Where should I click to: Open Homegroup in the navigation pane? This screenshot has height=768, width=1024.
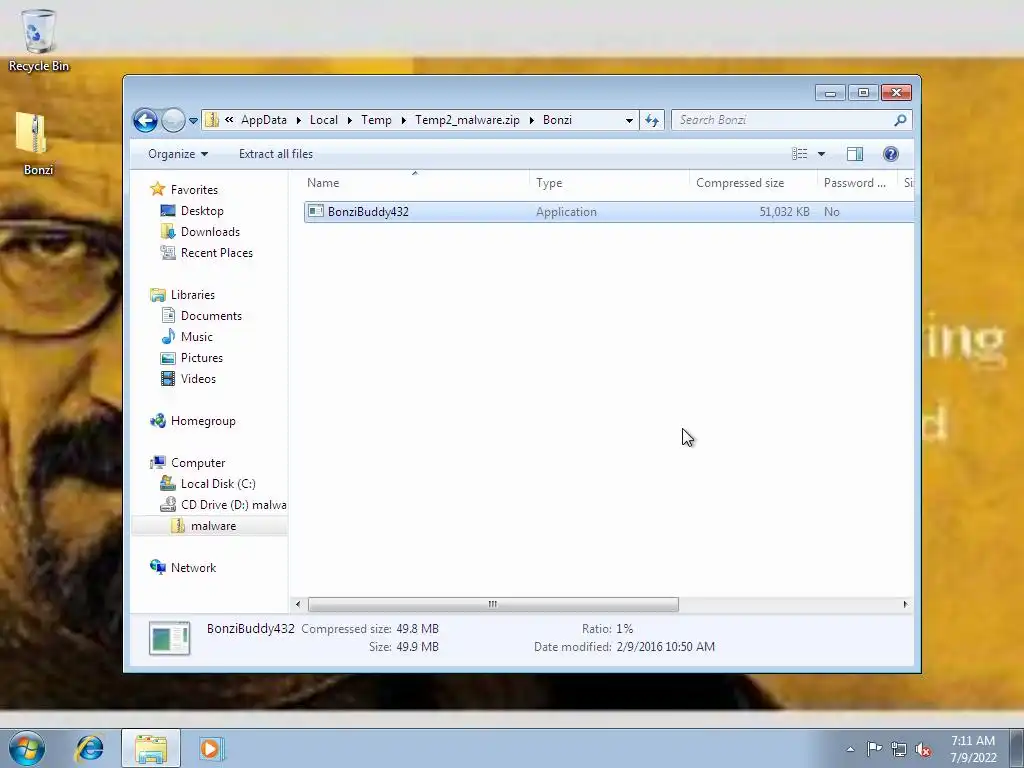(203, 421)
